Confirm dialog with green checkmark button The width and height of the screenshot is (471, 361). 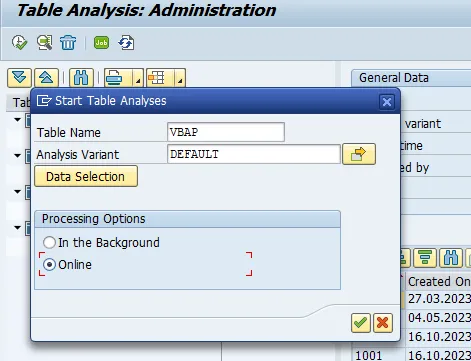361,323
